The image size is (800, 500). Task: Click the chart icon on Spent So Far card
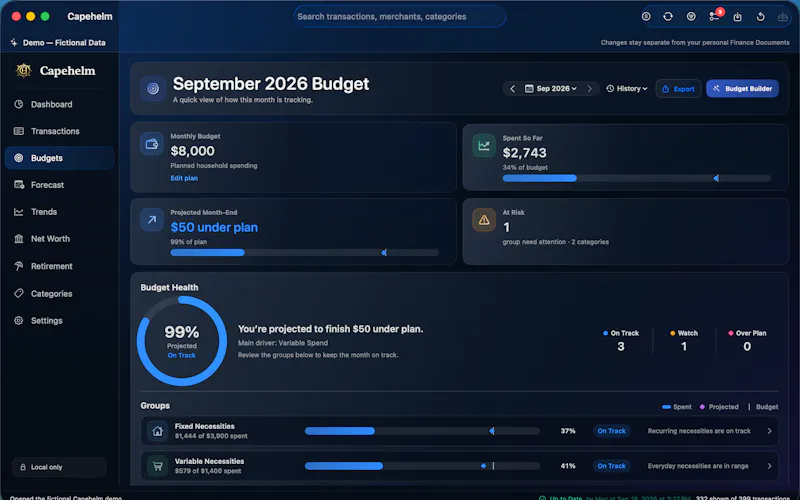[x=484, y=146]
